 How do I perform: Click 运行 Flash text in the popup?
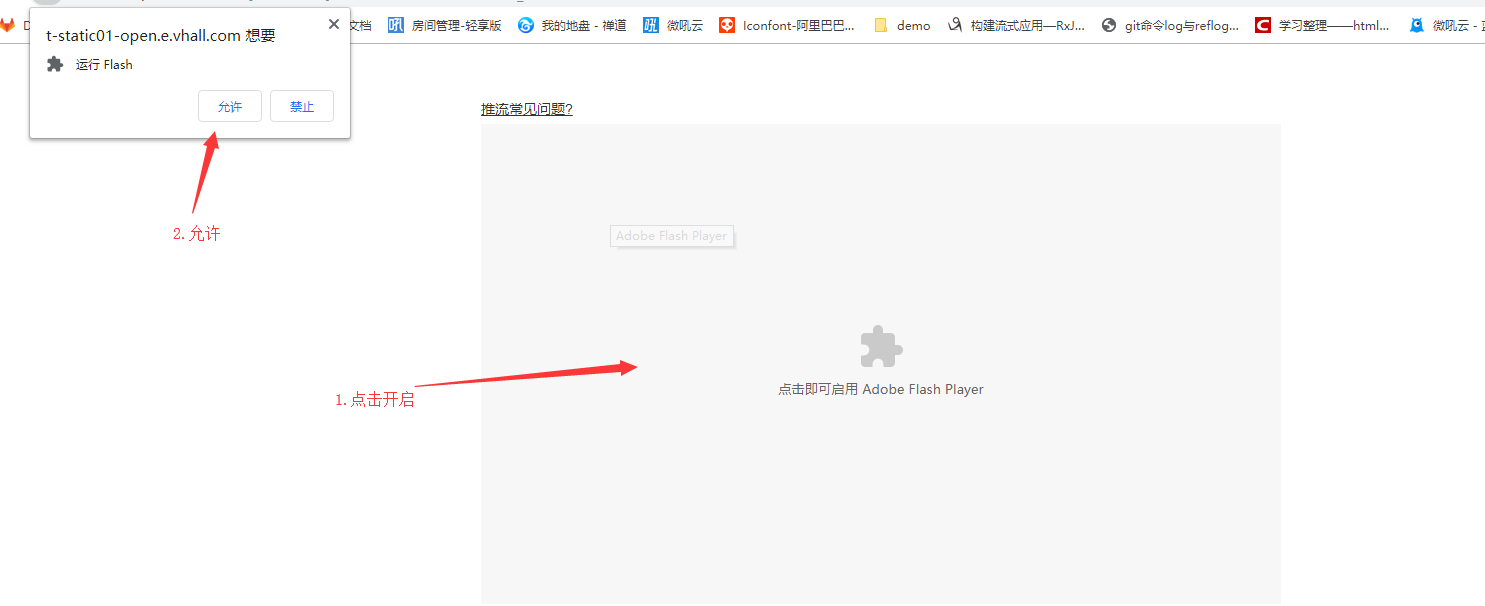tap(104, 64)
